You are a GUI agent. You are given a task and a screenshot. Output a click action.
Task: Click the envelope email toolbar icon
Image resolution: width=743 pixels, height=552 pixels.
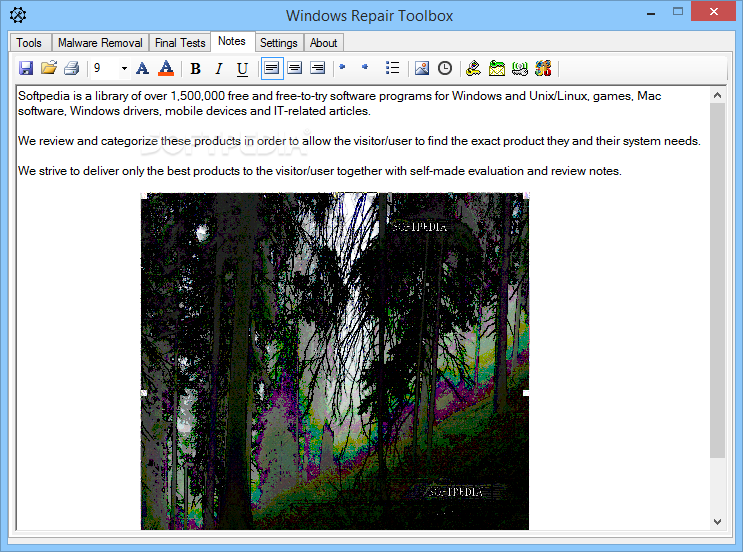coord(497,68)
